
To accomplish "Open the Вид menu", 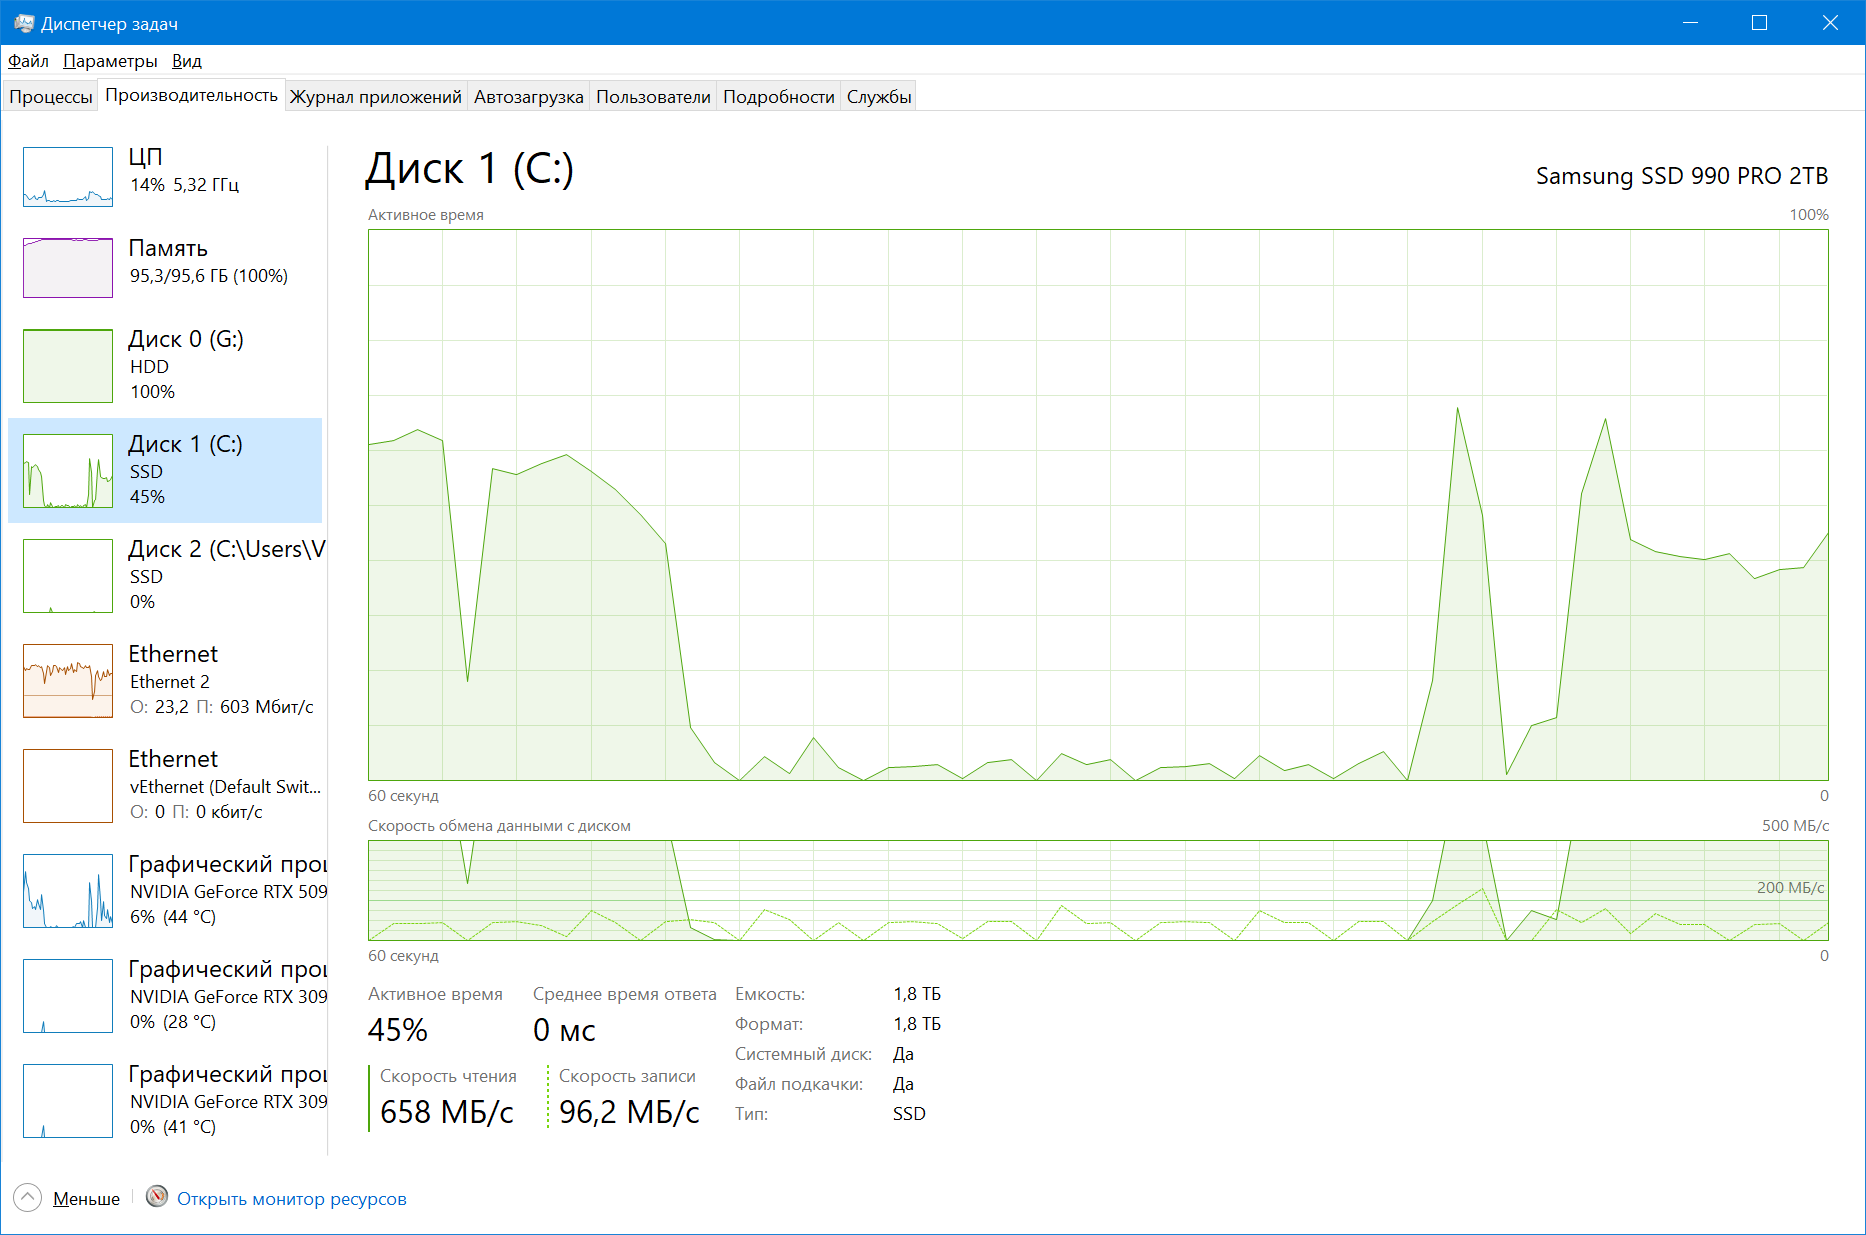I will pos(186,61).
